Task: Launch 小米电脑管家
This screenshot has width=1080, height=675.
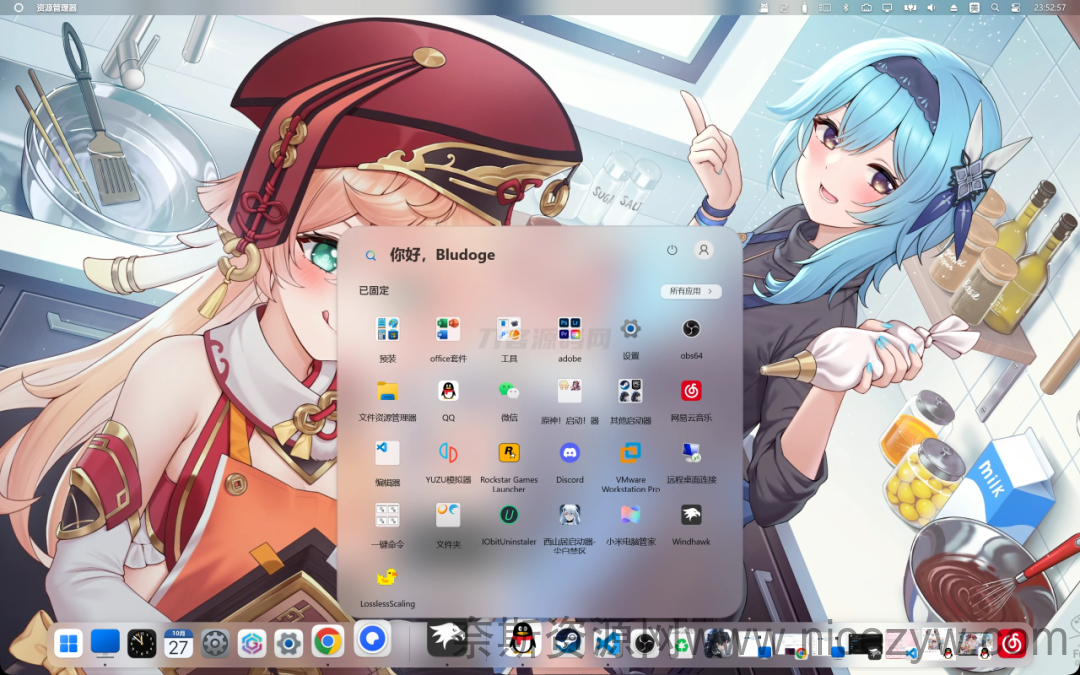Action: click(x=630, y=515)
